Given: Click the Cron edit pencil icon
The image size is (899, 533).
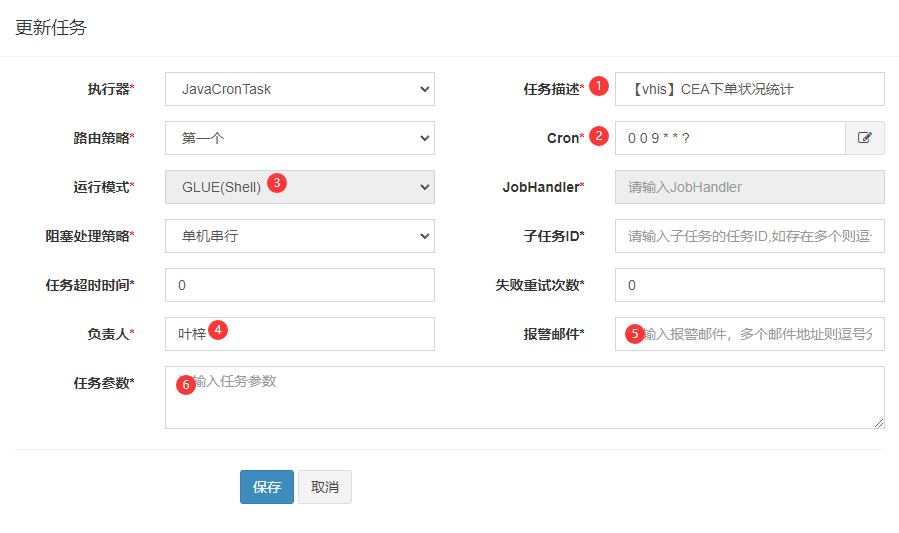Looking at the screenshot, I should (865, 138).
